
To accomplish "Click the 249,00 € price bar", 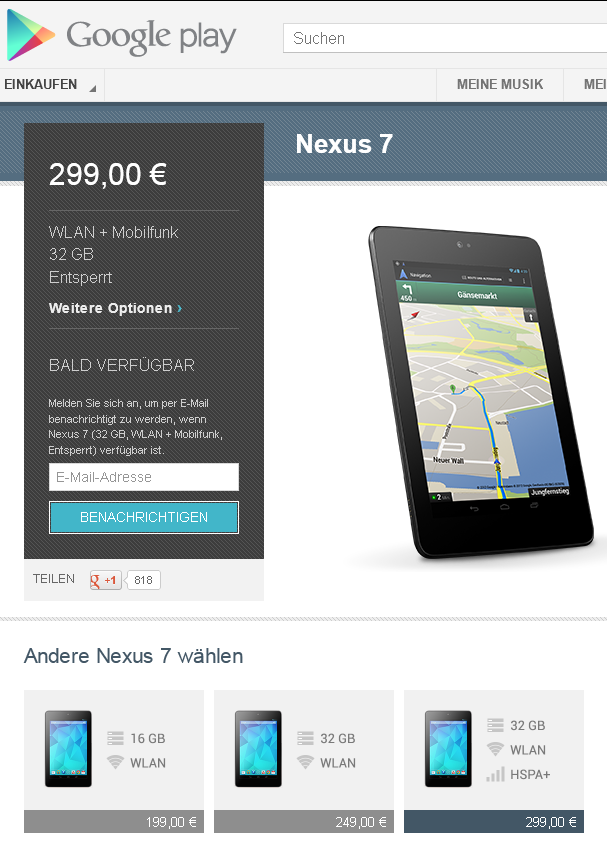I will coord(304,821).
